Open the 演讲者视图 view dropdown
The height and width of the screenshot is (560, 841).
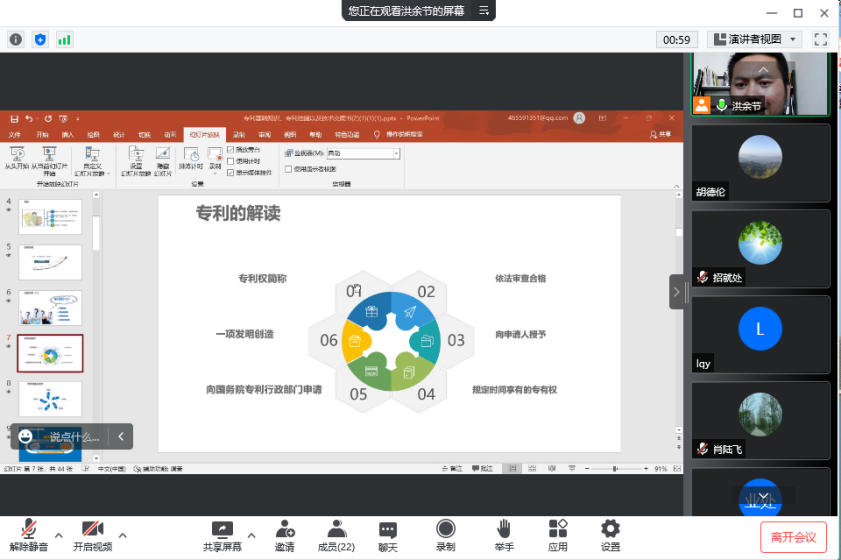point(754,39)
